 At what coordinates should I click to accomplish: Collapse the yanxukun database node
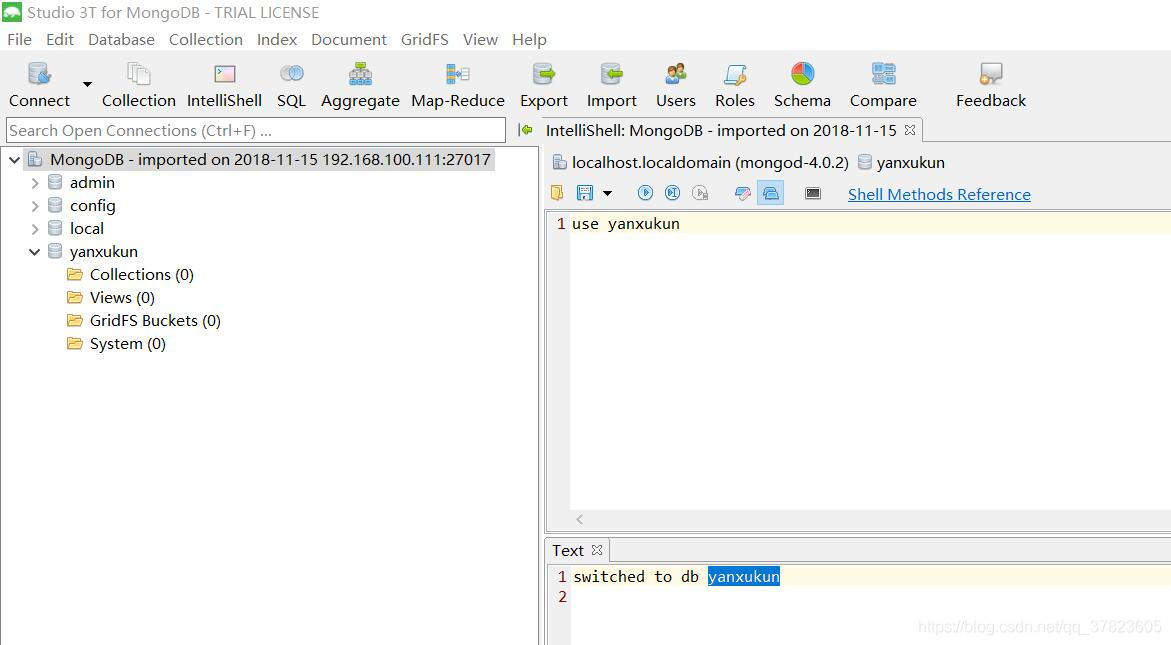click(34, 252)
